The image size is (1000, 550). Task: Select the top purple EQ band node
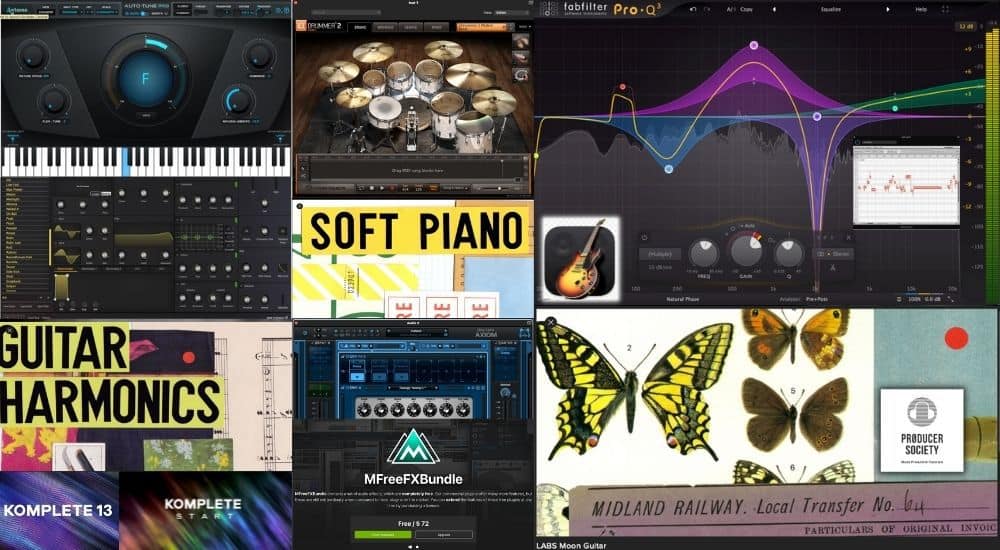tap(754, 45)
